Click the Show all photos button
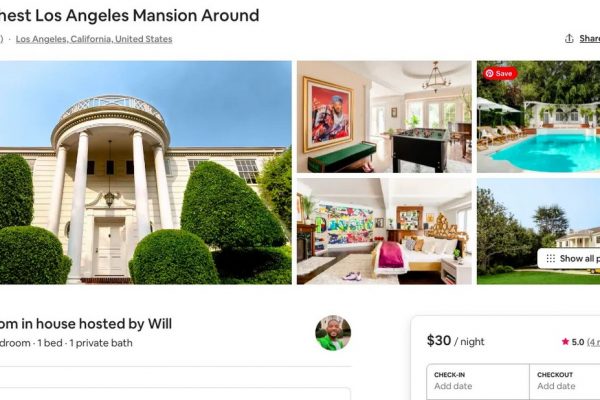600x400 pixels. (x=569, y=258)
